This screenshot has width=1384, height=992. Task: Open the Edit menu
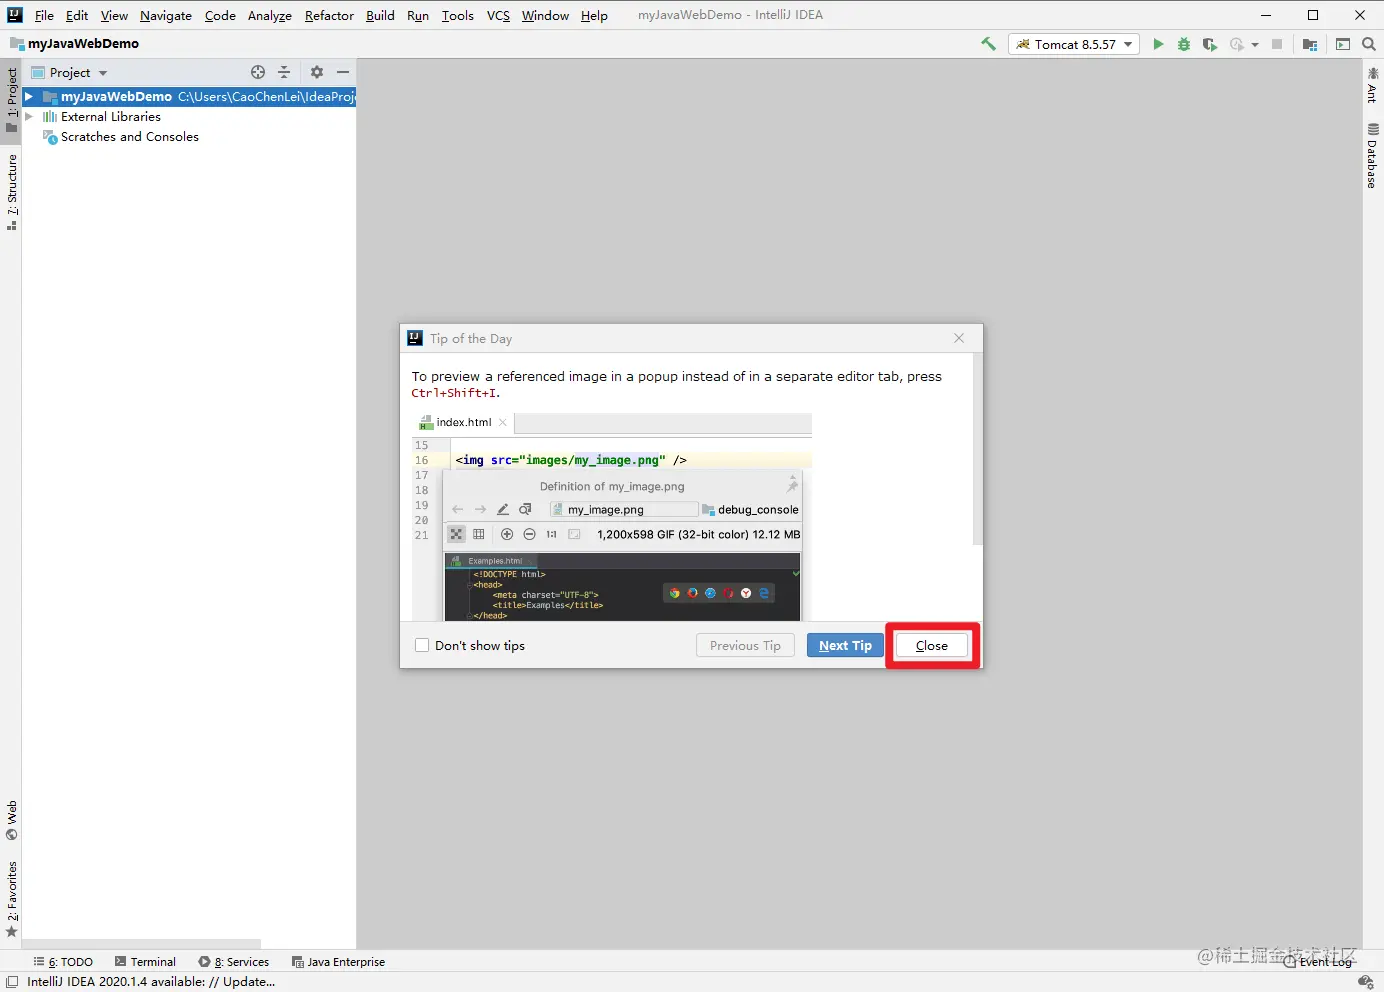click(77, 15)
